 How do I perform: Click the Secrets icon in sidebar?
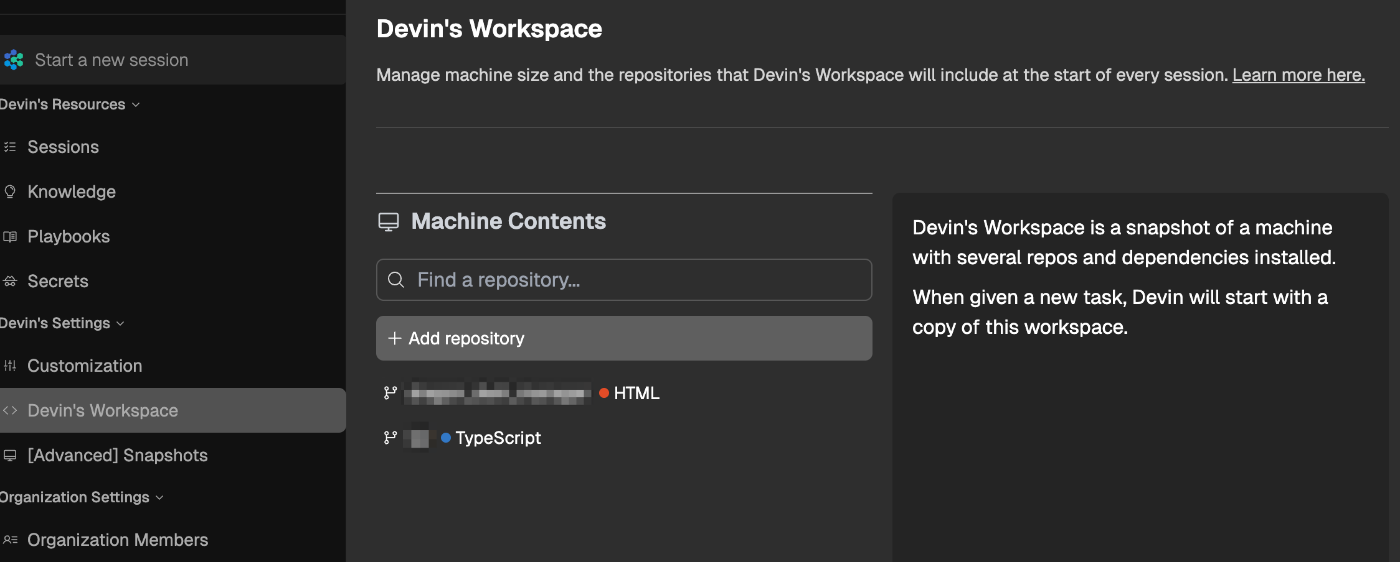tap(10, 282)
